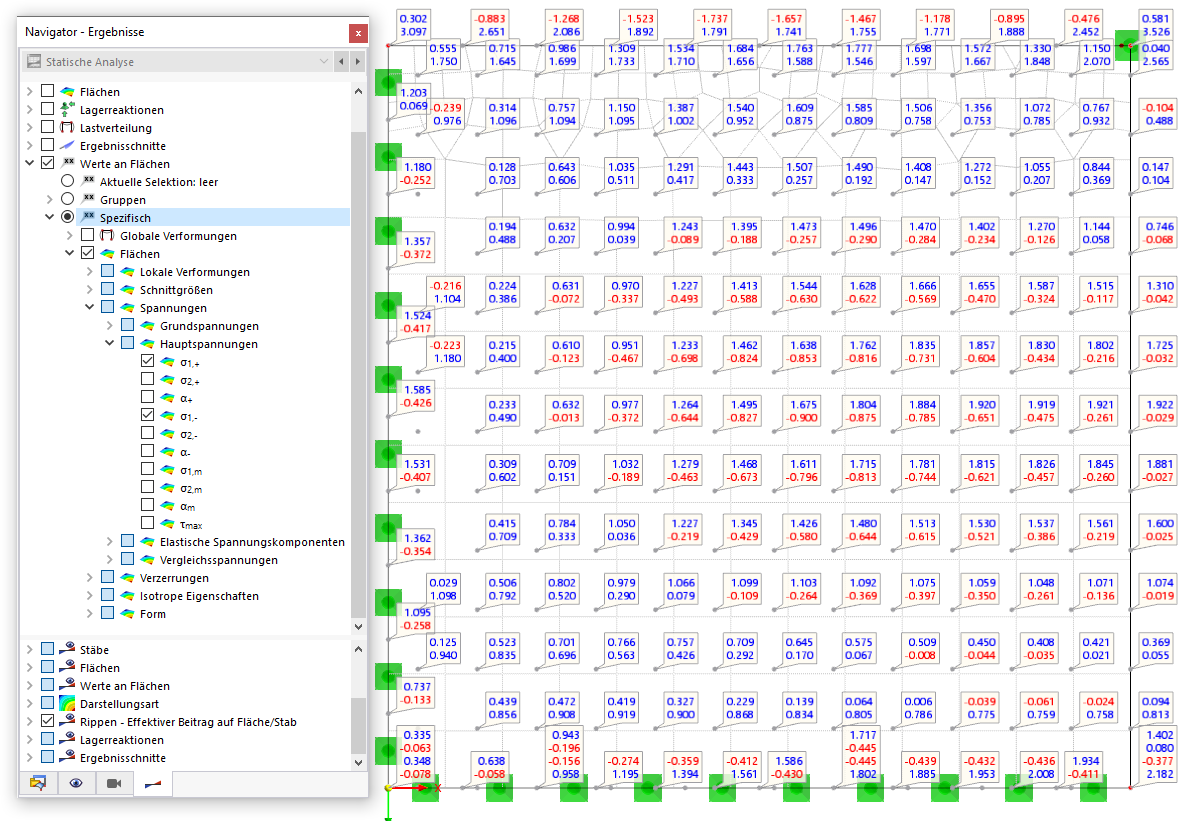Click the Verzerrungen icon
Viewport: 1178px width, 821px height.
128,578
